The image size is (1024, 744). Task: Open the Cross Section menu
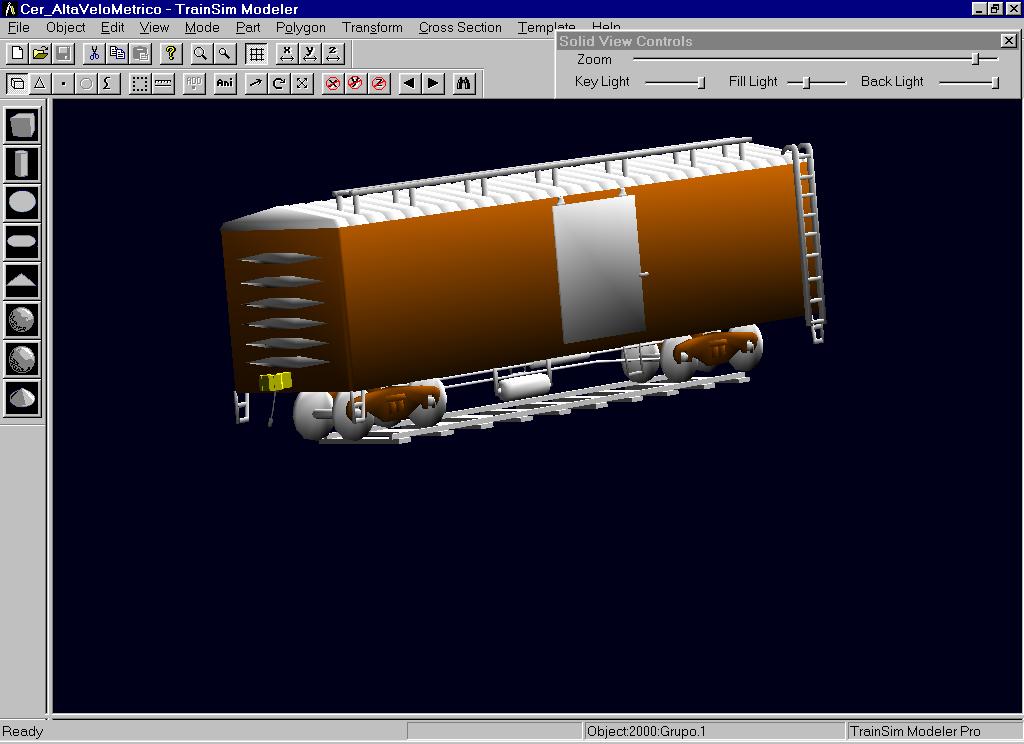[460, 27]
